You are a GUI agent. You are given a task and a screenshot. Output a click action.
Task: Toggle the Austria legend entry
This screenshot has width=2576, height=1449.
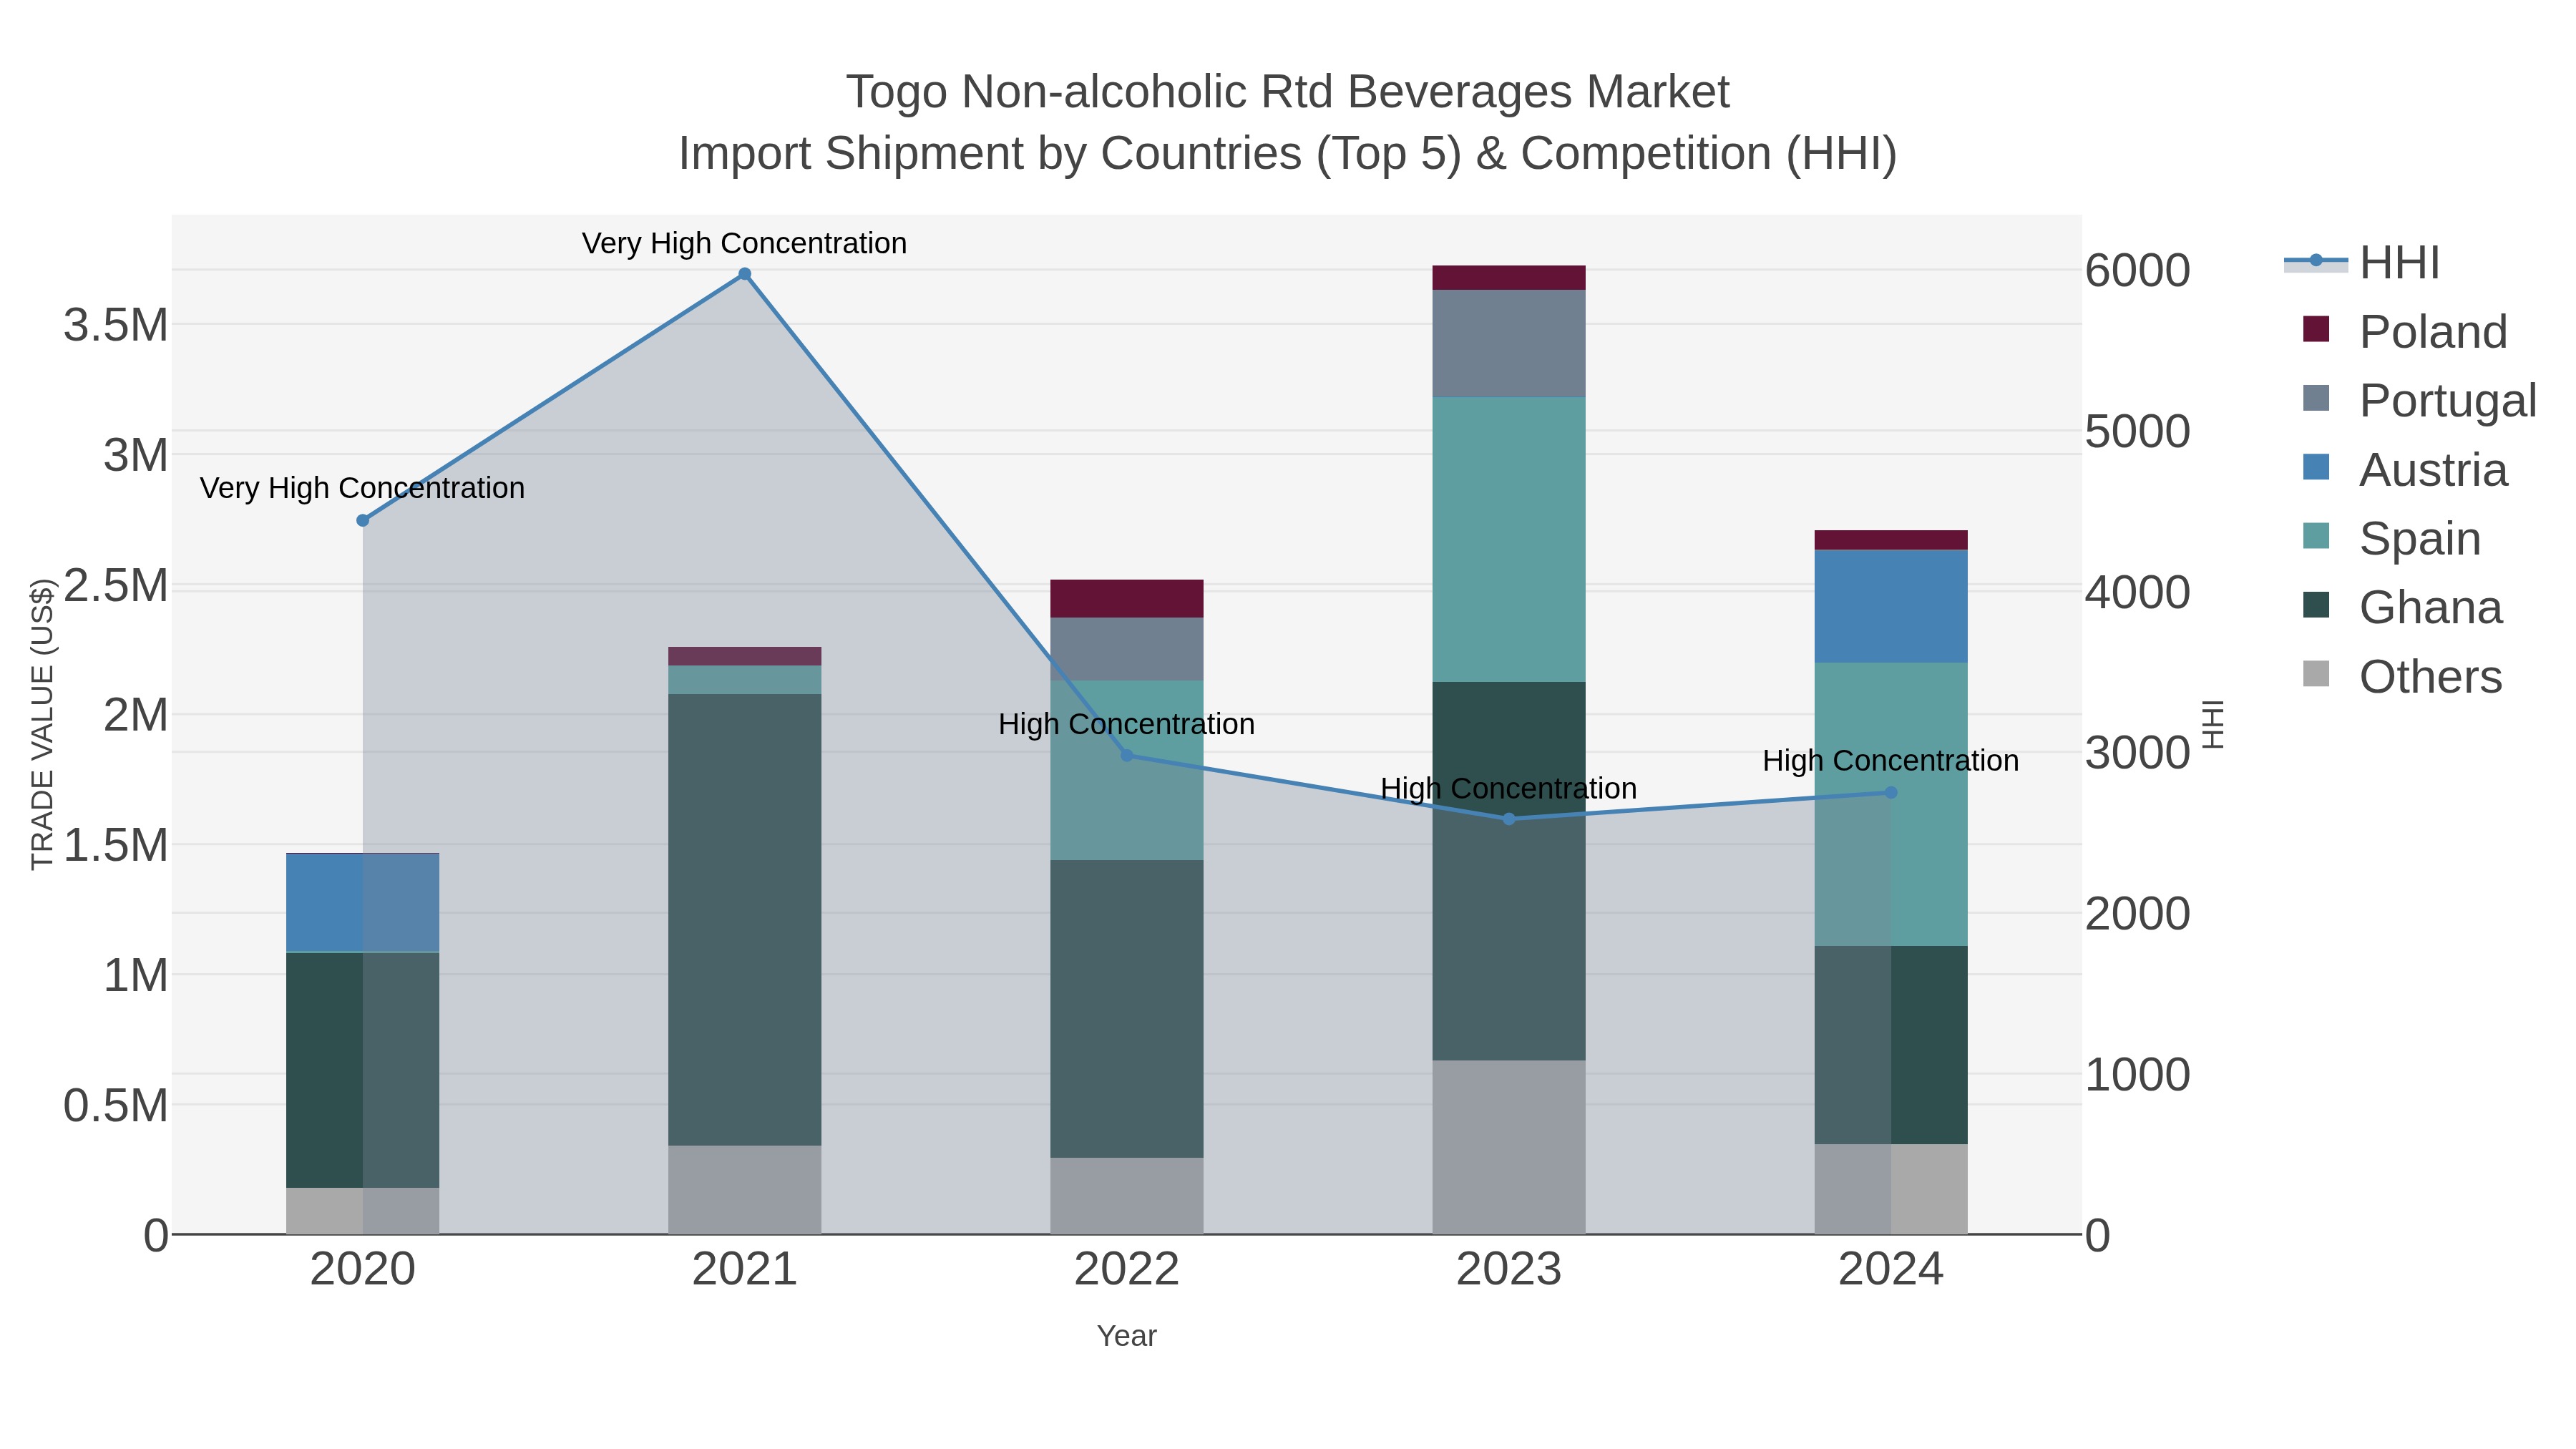(2405, 470)
